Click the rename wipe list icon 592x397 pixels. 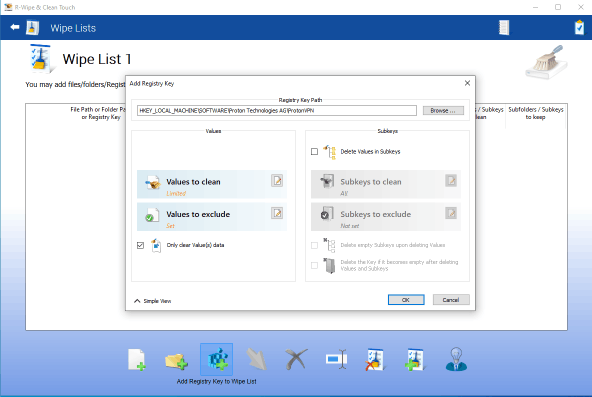click(x=336, y=359)
